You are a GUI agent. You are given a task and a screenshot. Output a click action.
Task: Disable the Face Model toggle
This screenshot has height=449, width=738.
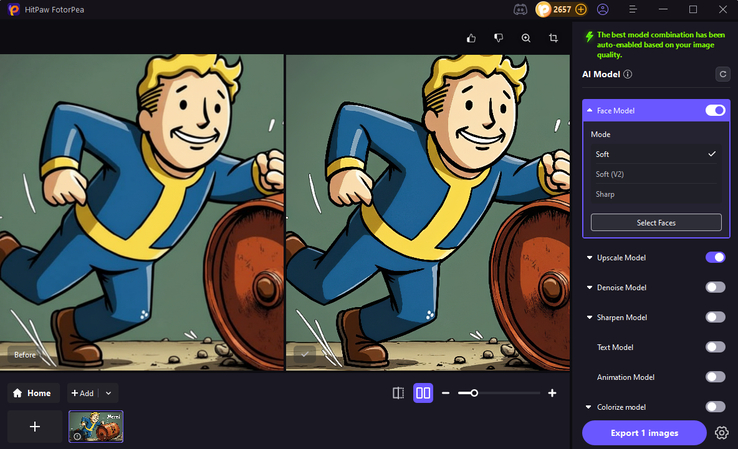(x=715, y=111)
